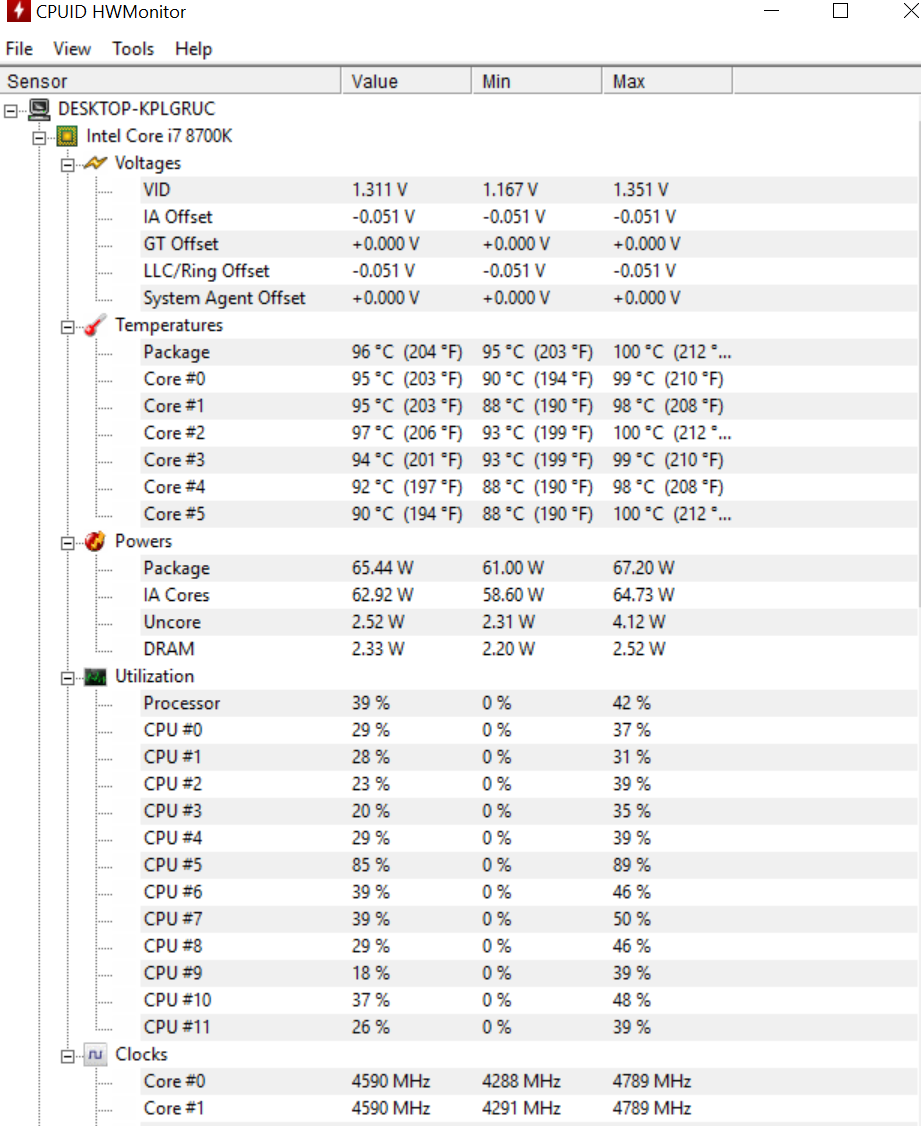Open the Tools menu
921x1126 pixels.
pos(133,49)
